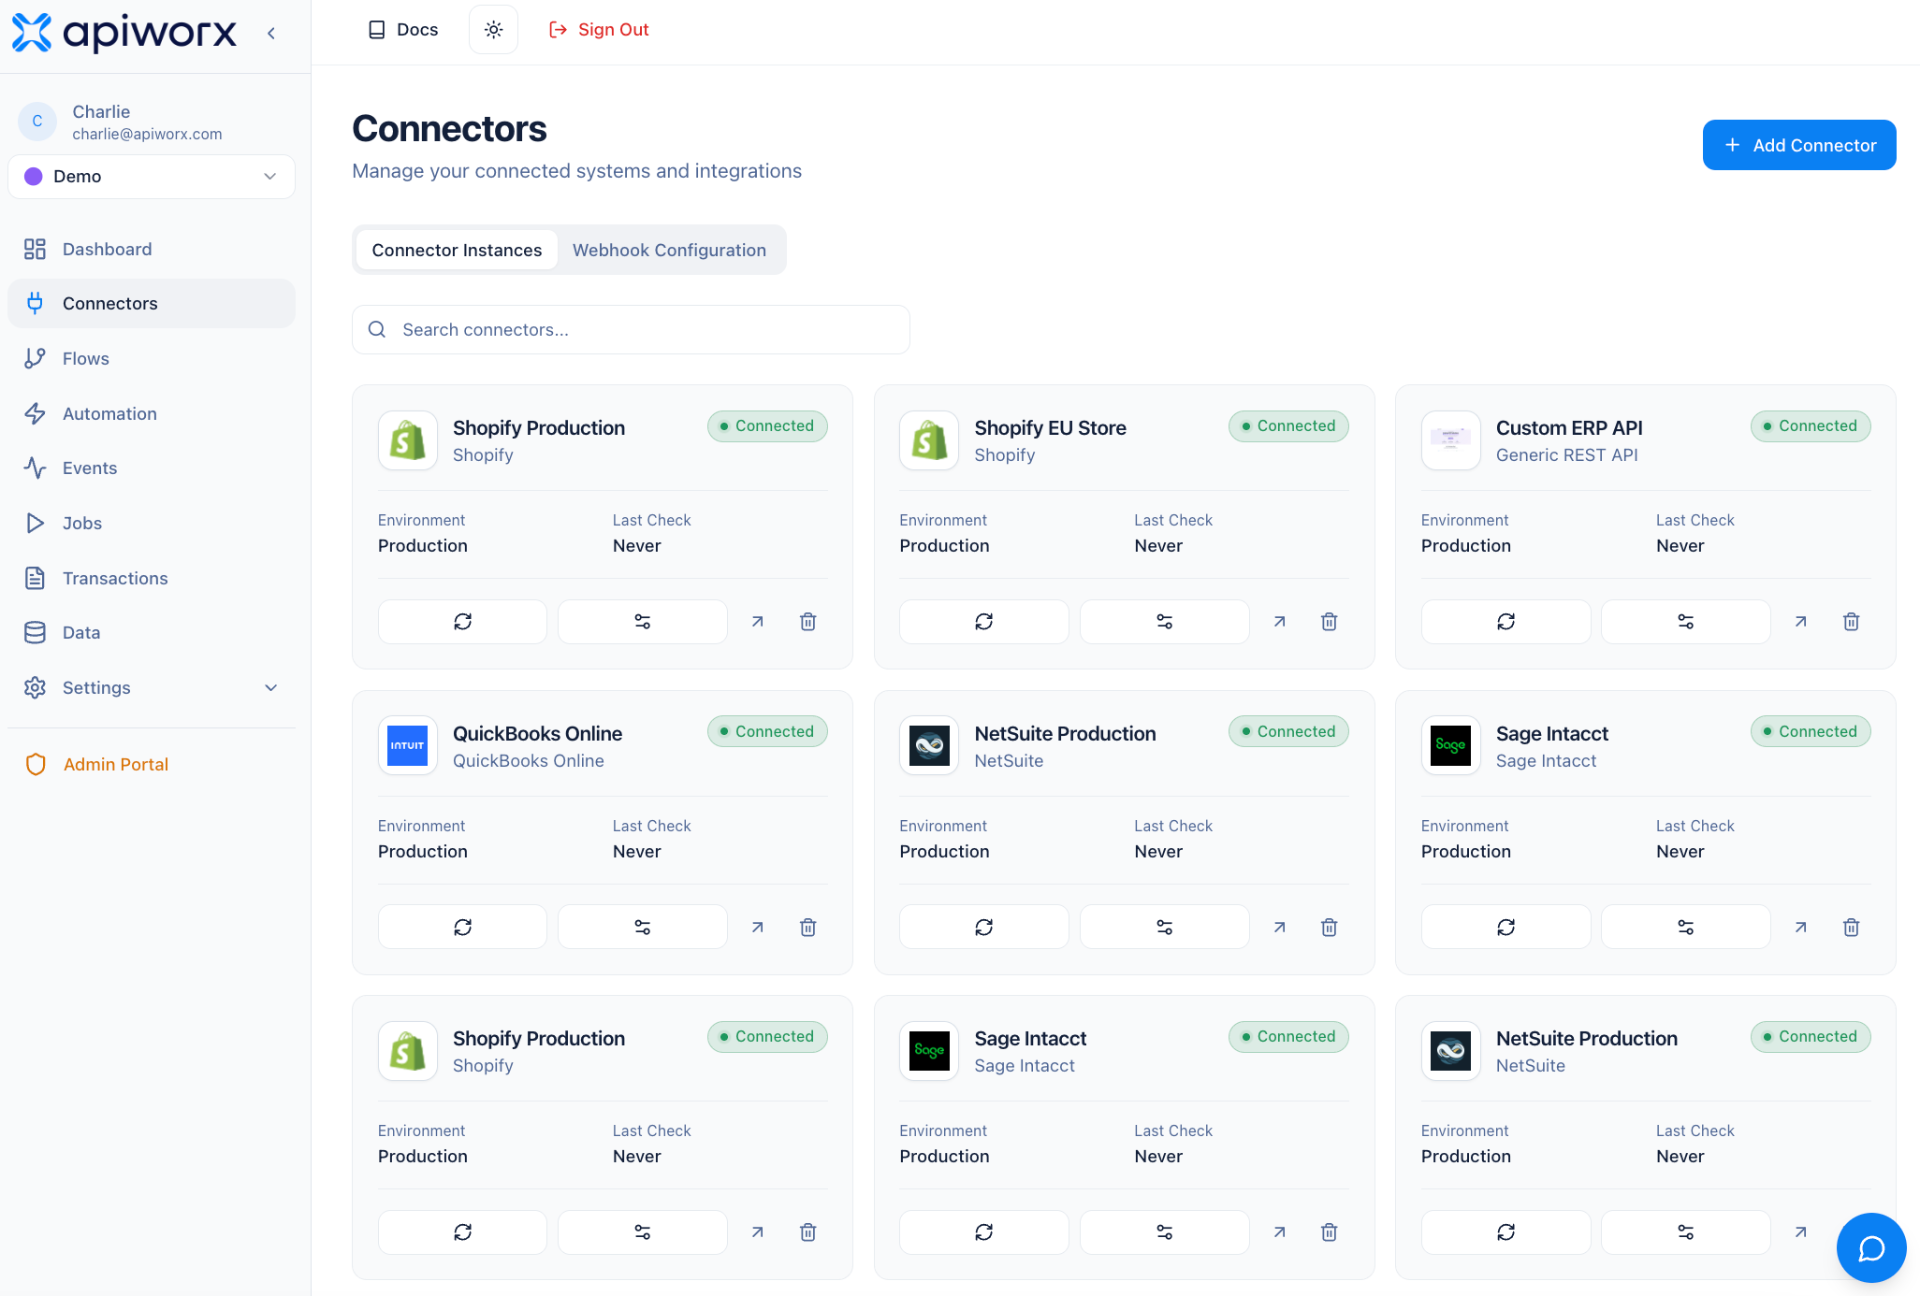Click the chat support bubble icon
The height and width of the screenshot is (1296, 1920).
(1870, 1247)
